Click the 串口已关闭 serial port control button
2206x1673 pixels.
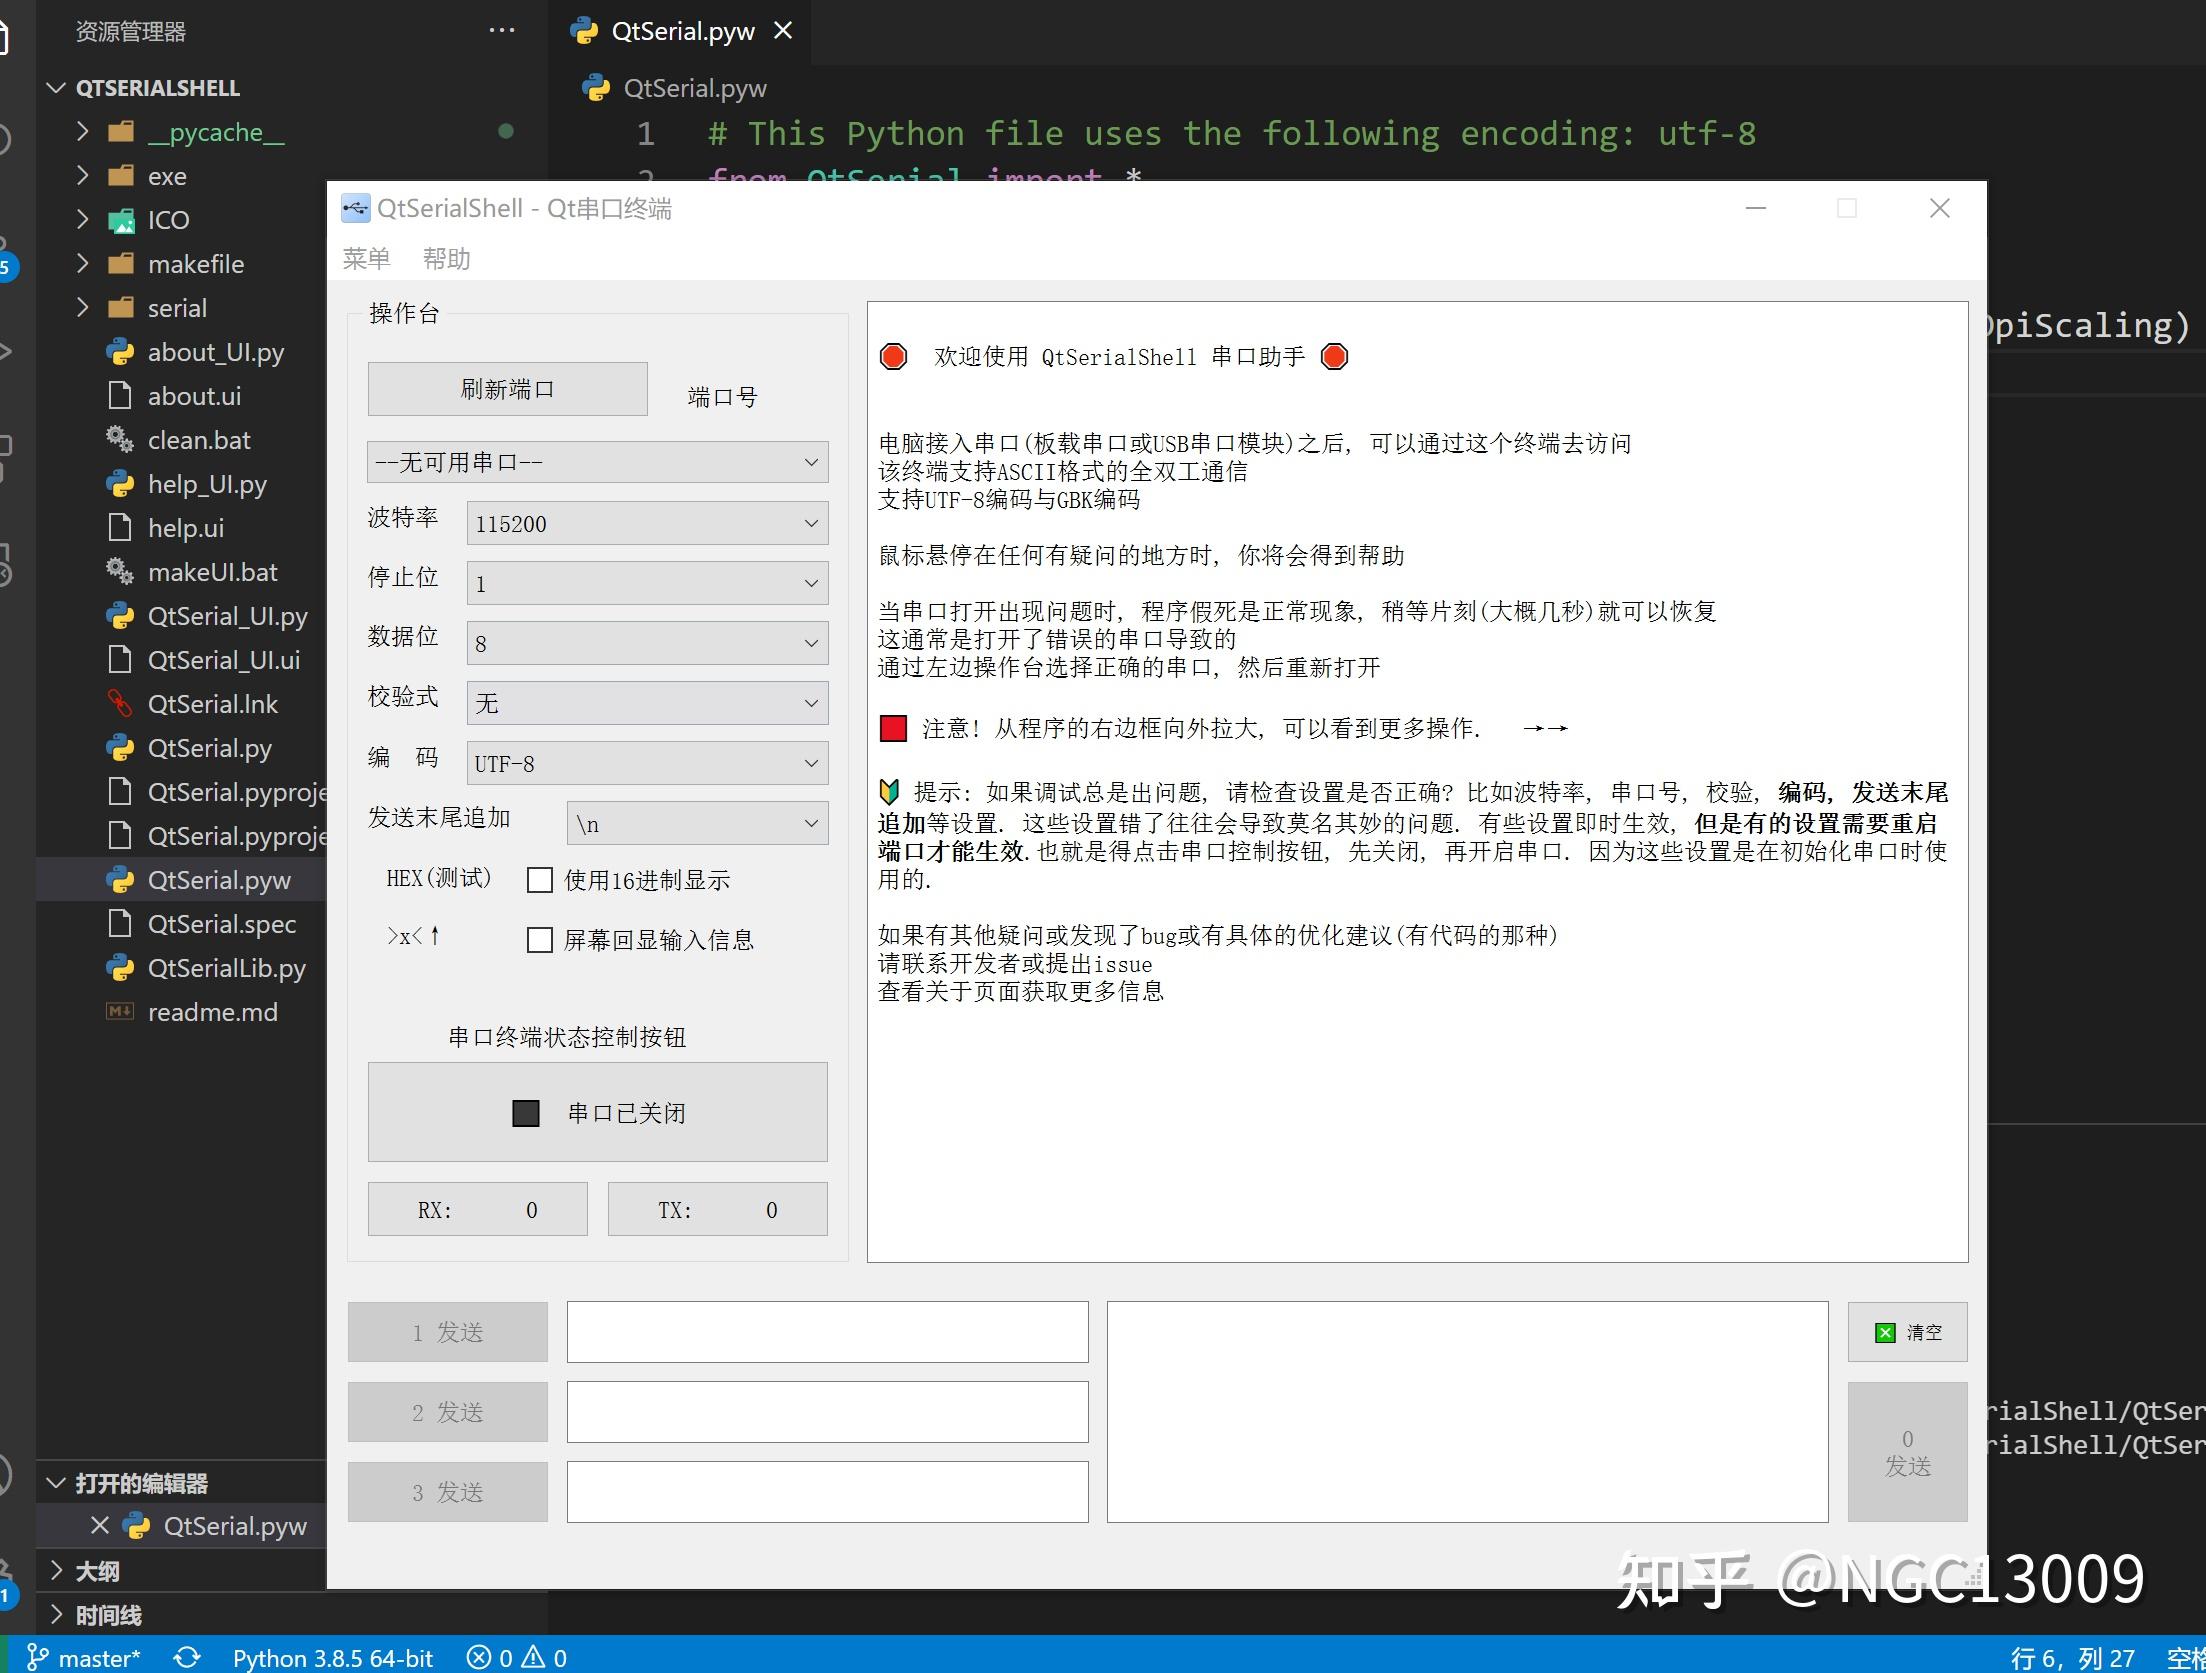pyautogui.click(x=597, y=1112)
